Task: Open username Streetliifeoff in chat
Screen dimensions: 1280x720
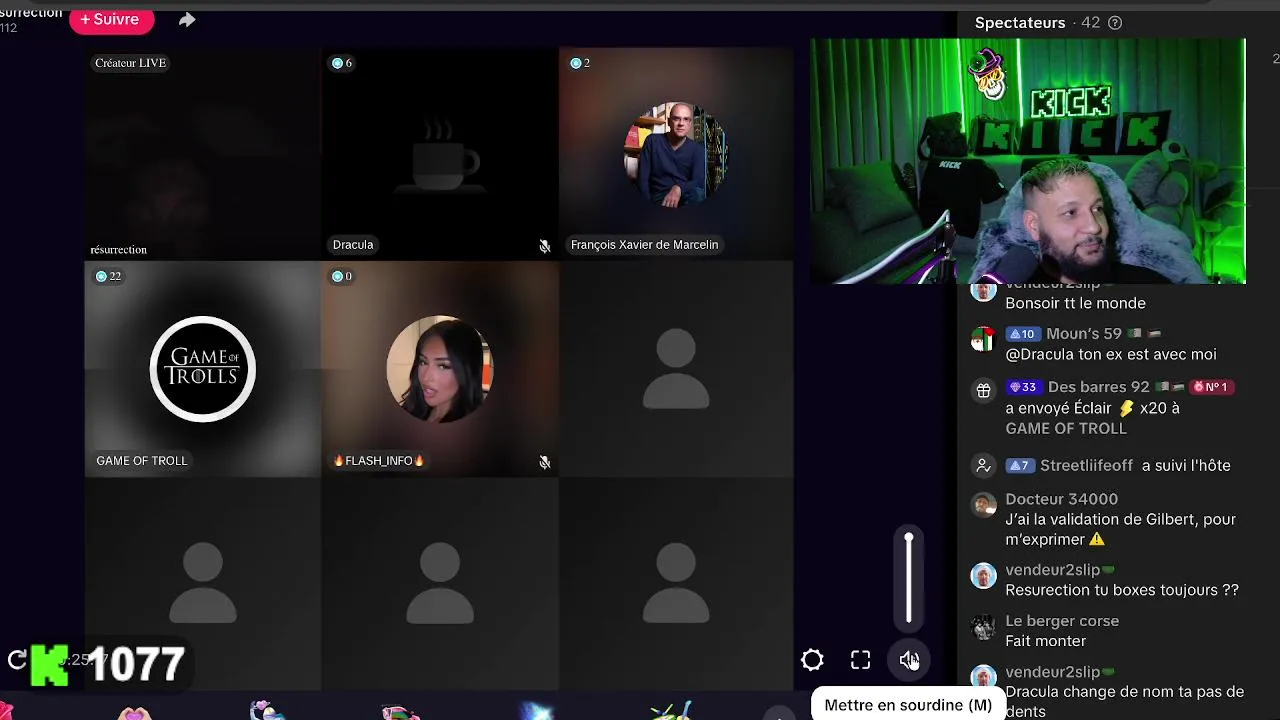Action: pos(1086,466)
